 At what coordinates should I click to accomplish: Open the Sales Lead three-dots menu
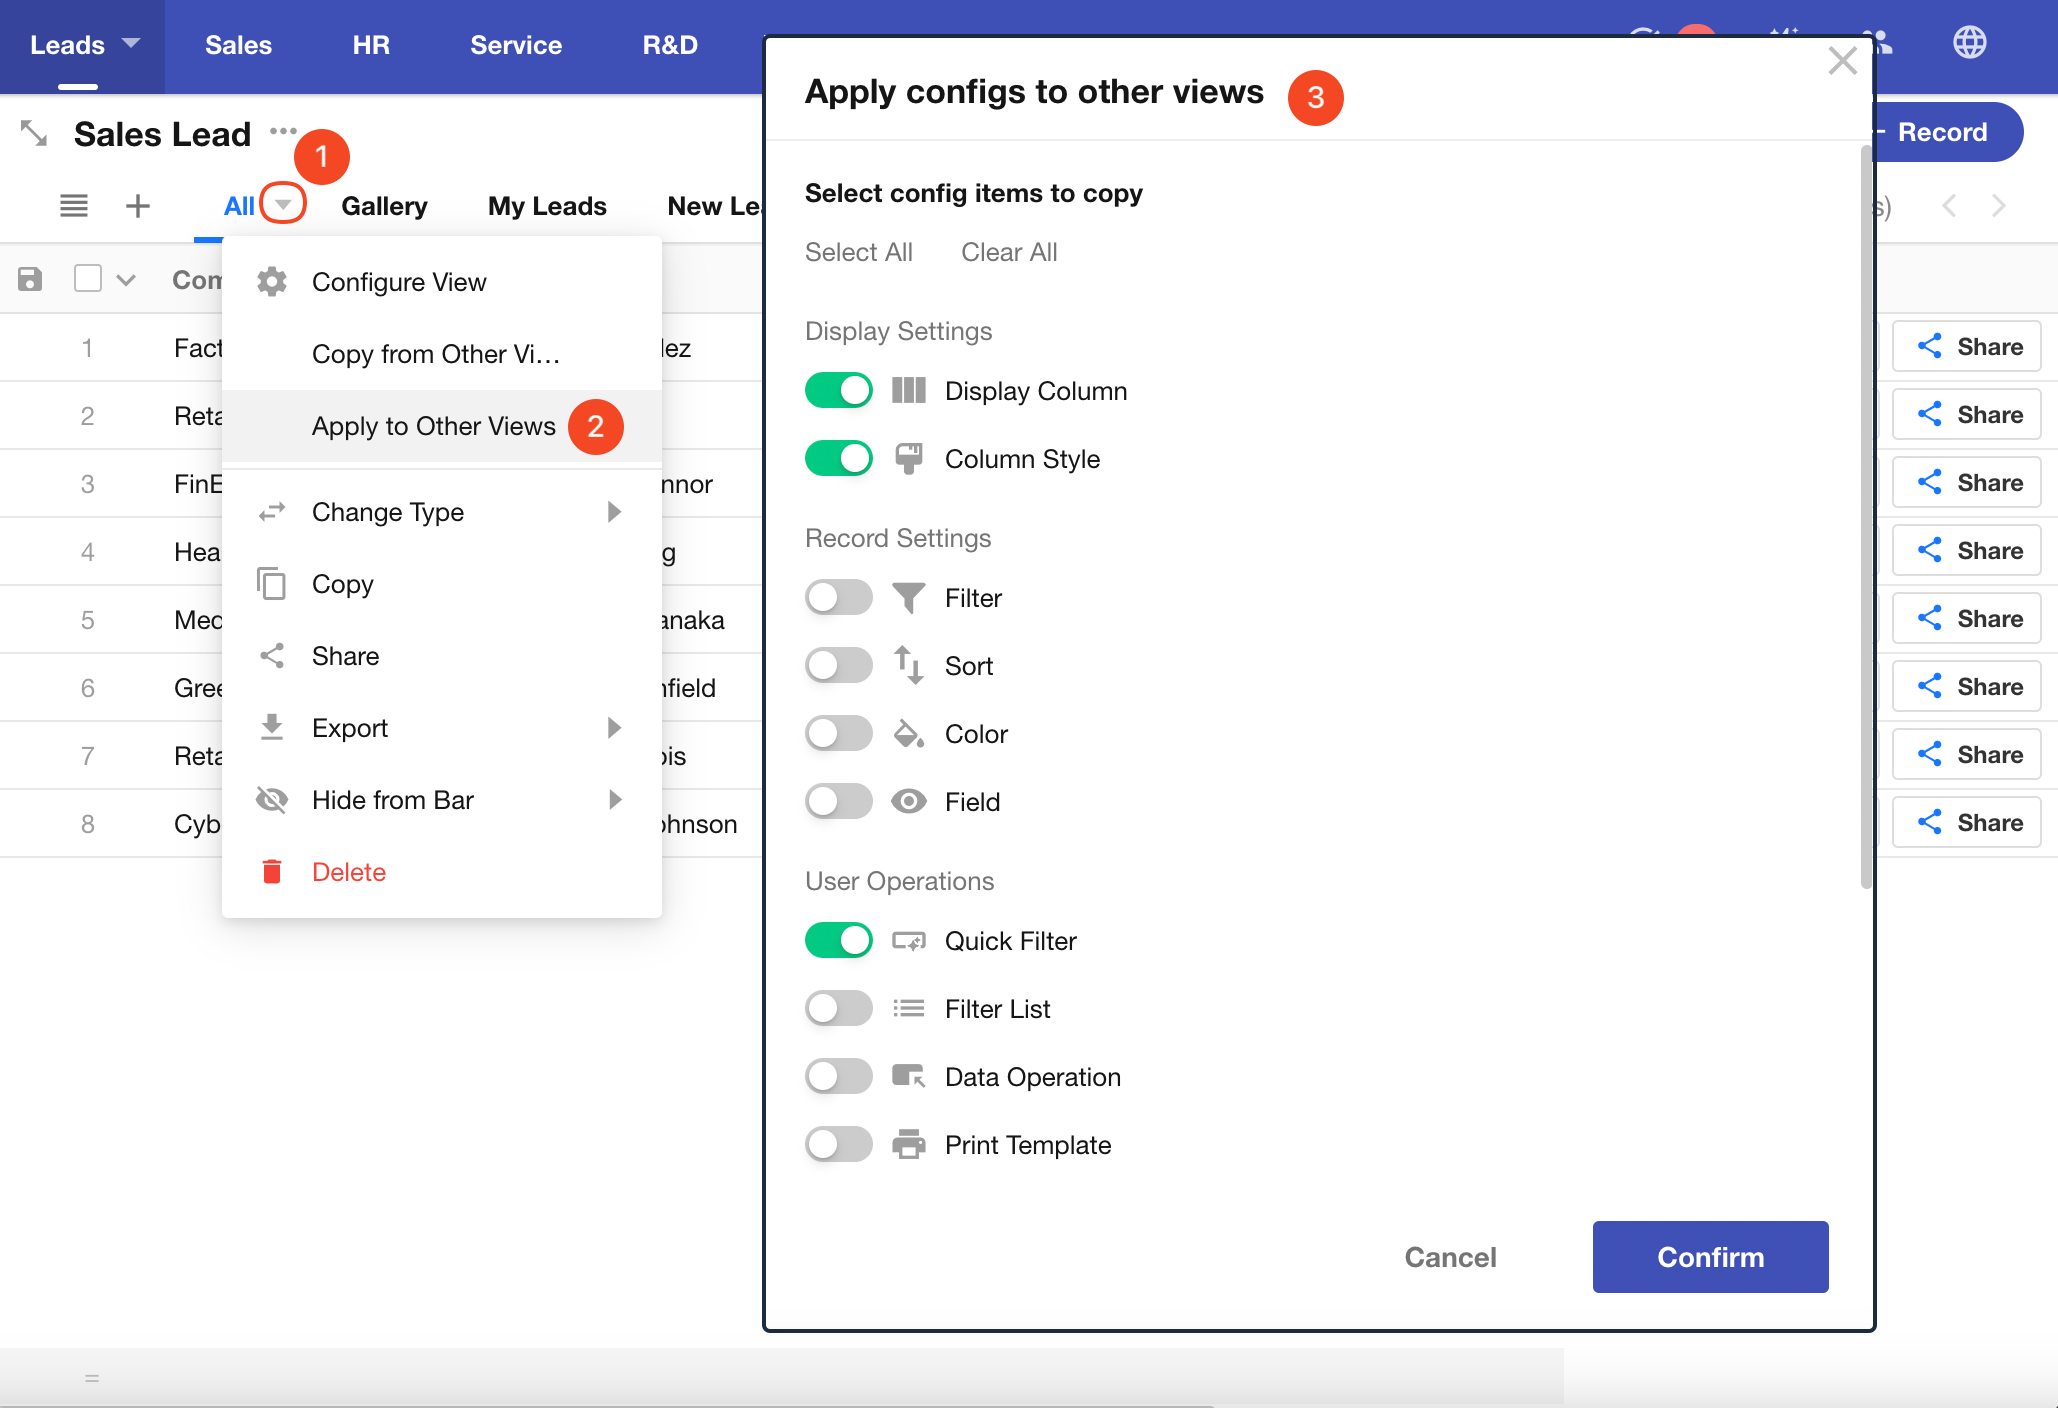point(283,131)
